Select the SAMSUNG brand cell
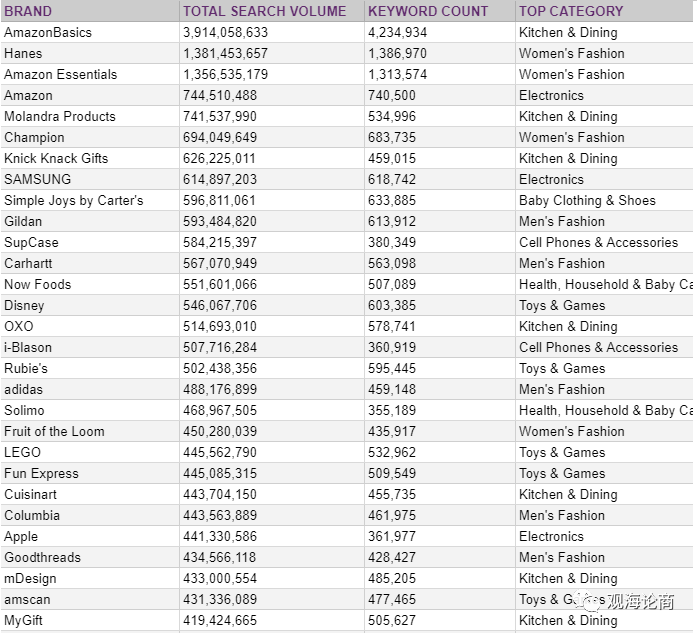The image size is (697, 635). tap(90, 180)
